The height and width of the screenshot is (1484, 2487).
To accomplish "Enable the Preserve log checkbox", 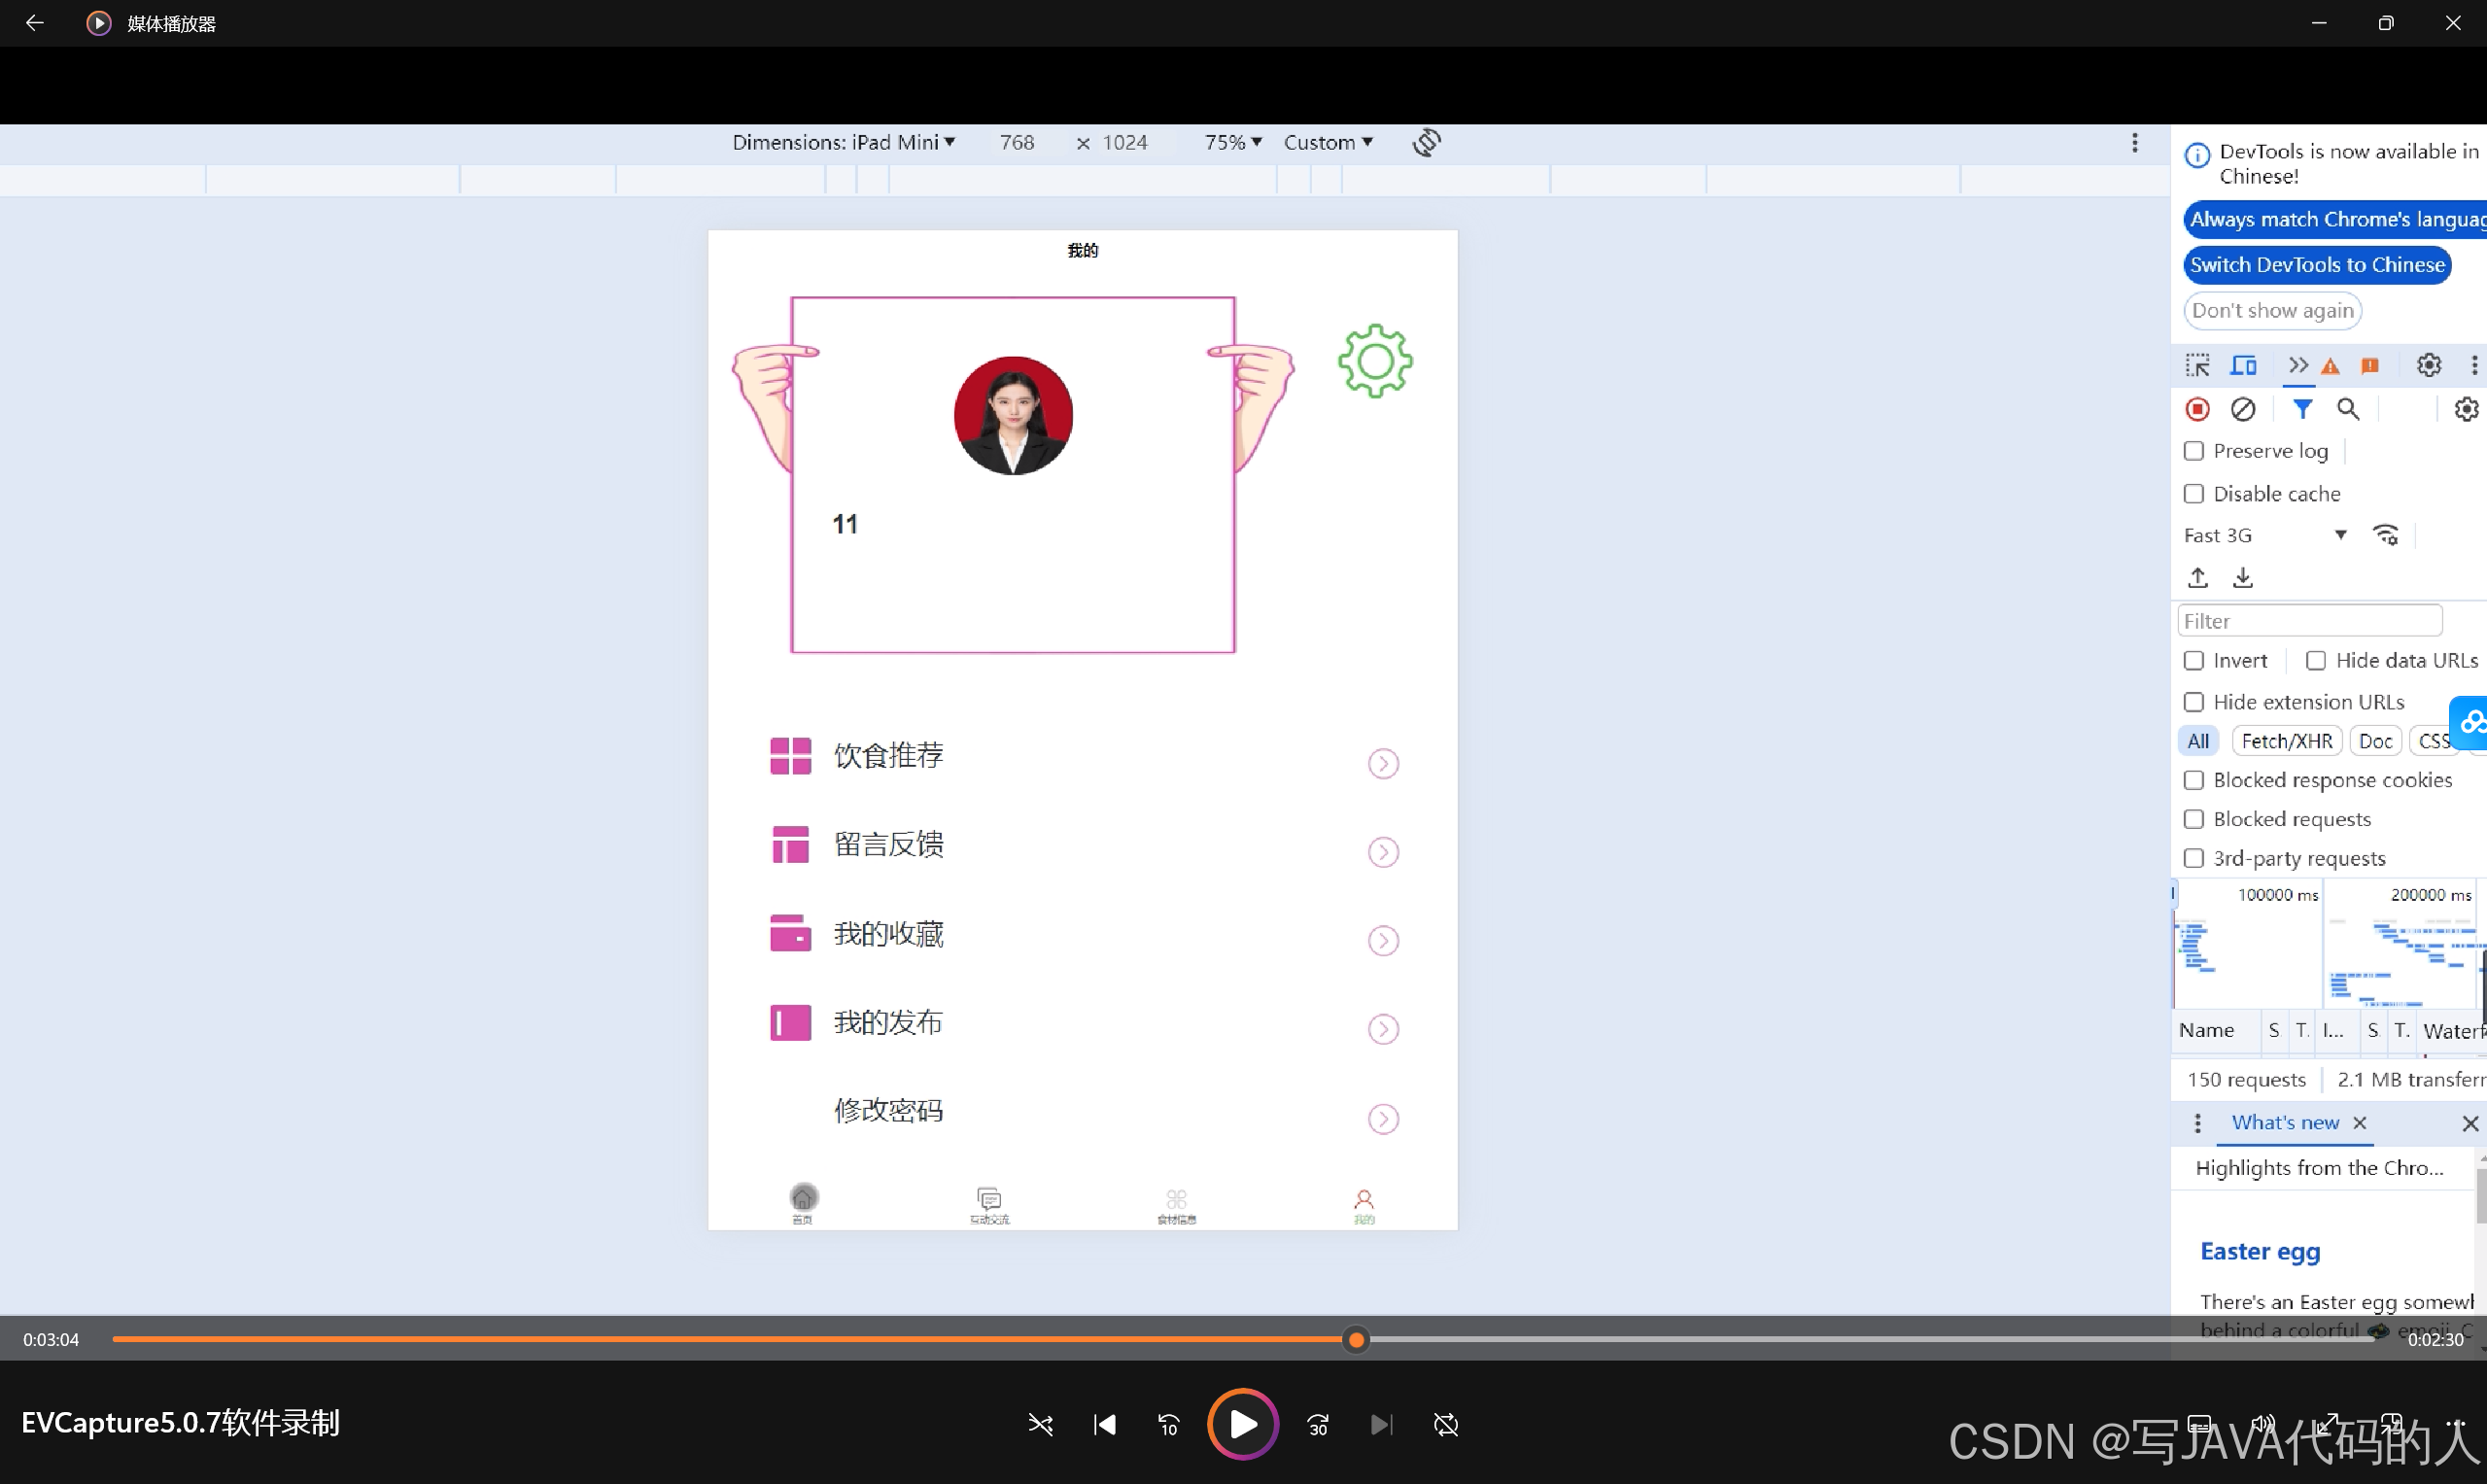I will point(2194,451).
